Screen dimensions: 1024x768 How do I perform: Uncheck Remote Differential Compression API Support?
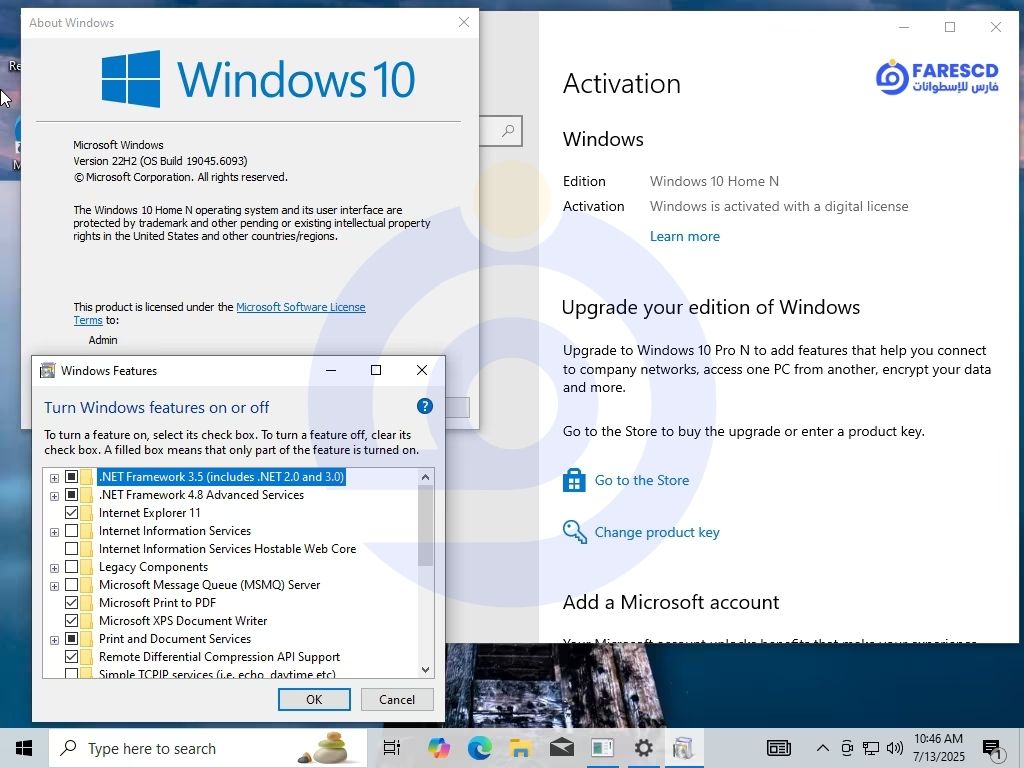[71, 656]
